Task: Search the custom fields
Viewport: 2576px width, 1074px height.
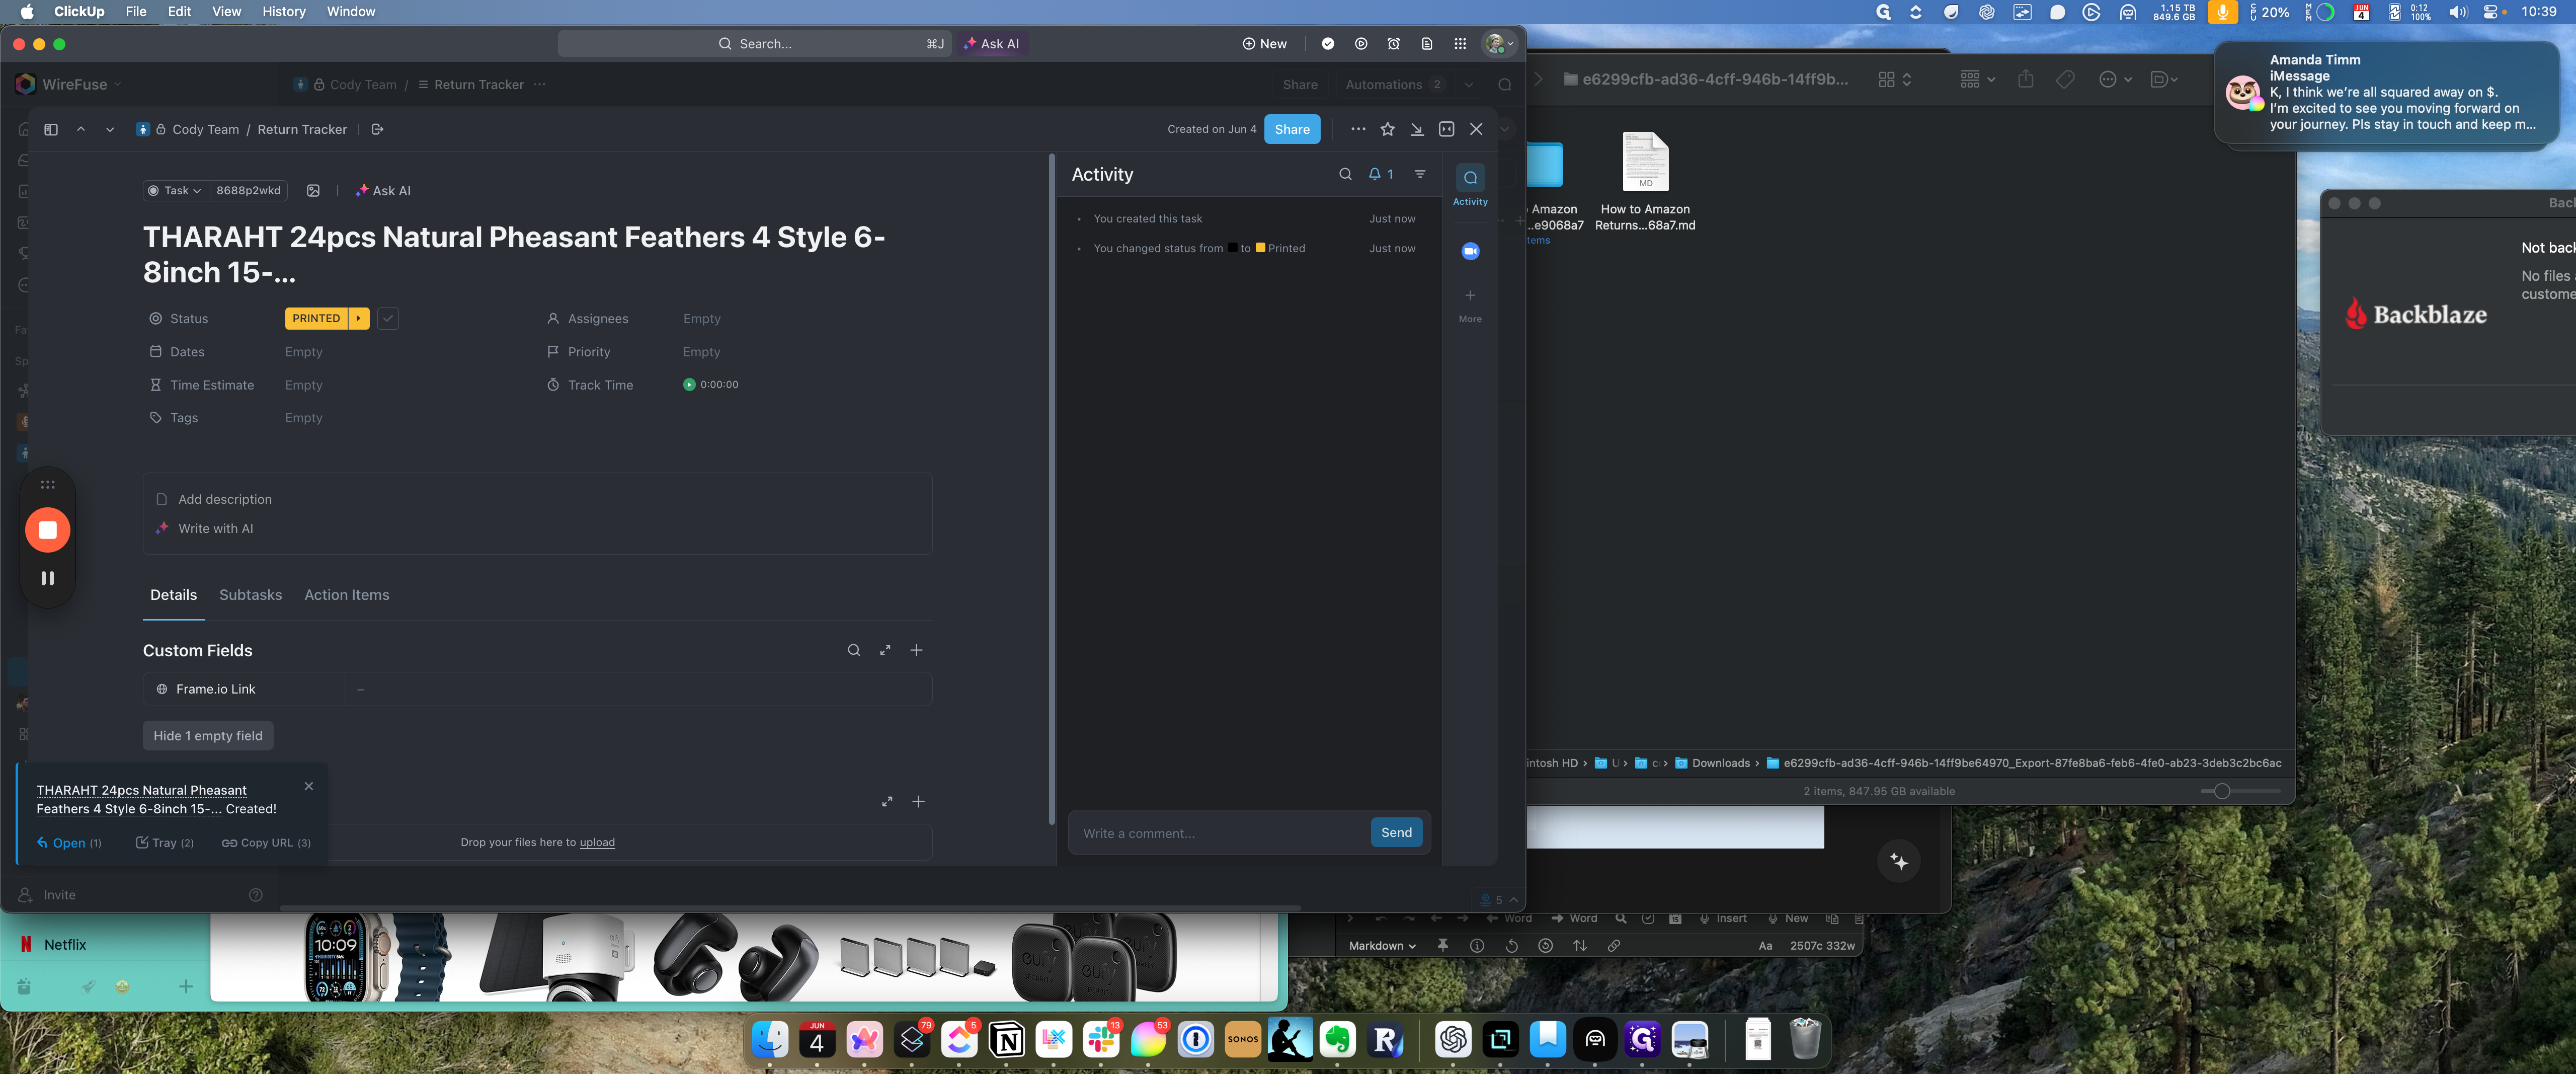Action: click(x=854, y=650)
